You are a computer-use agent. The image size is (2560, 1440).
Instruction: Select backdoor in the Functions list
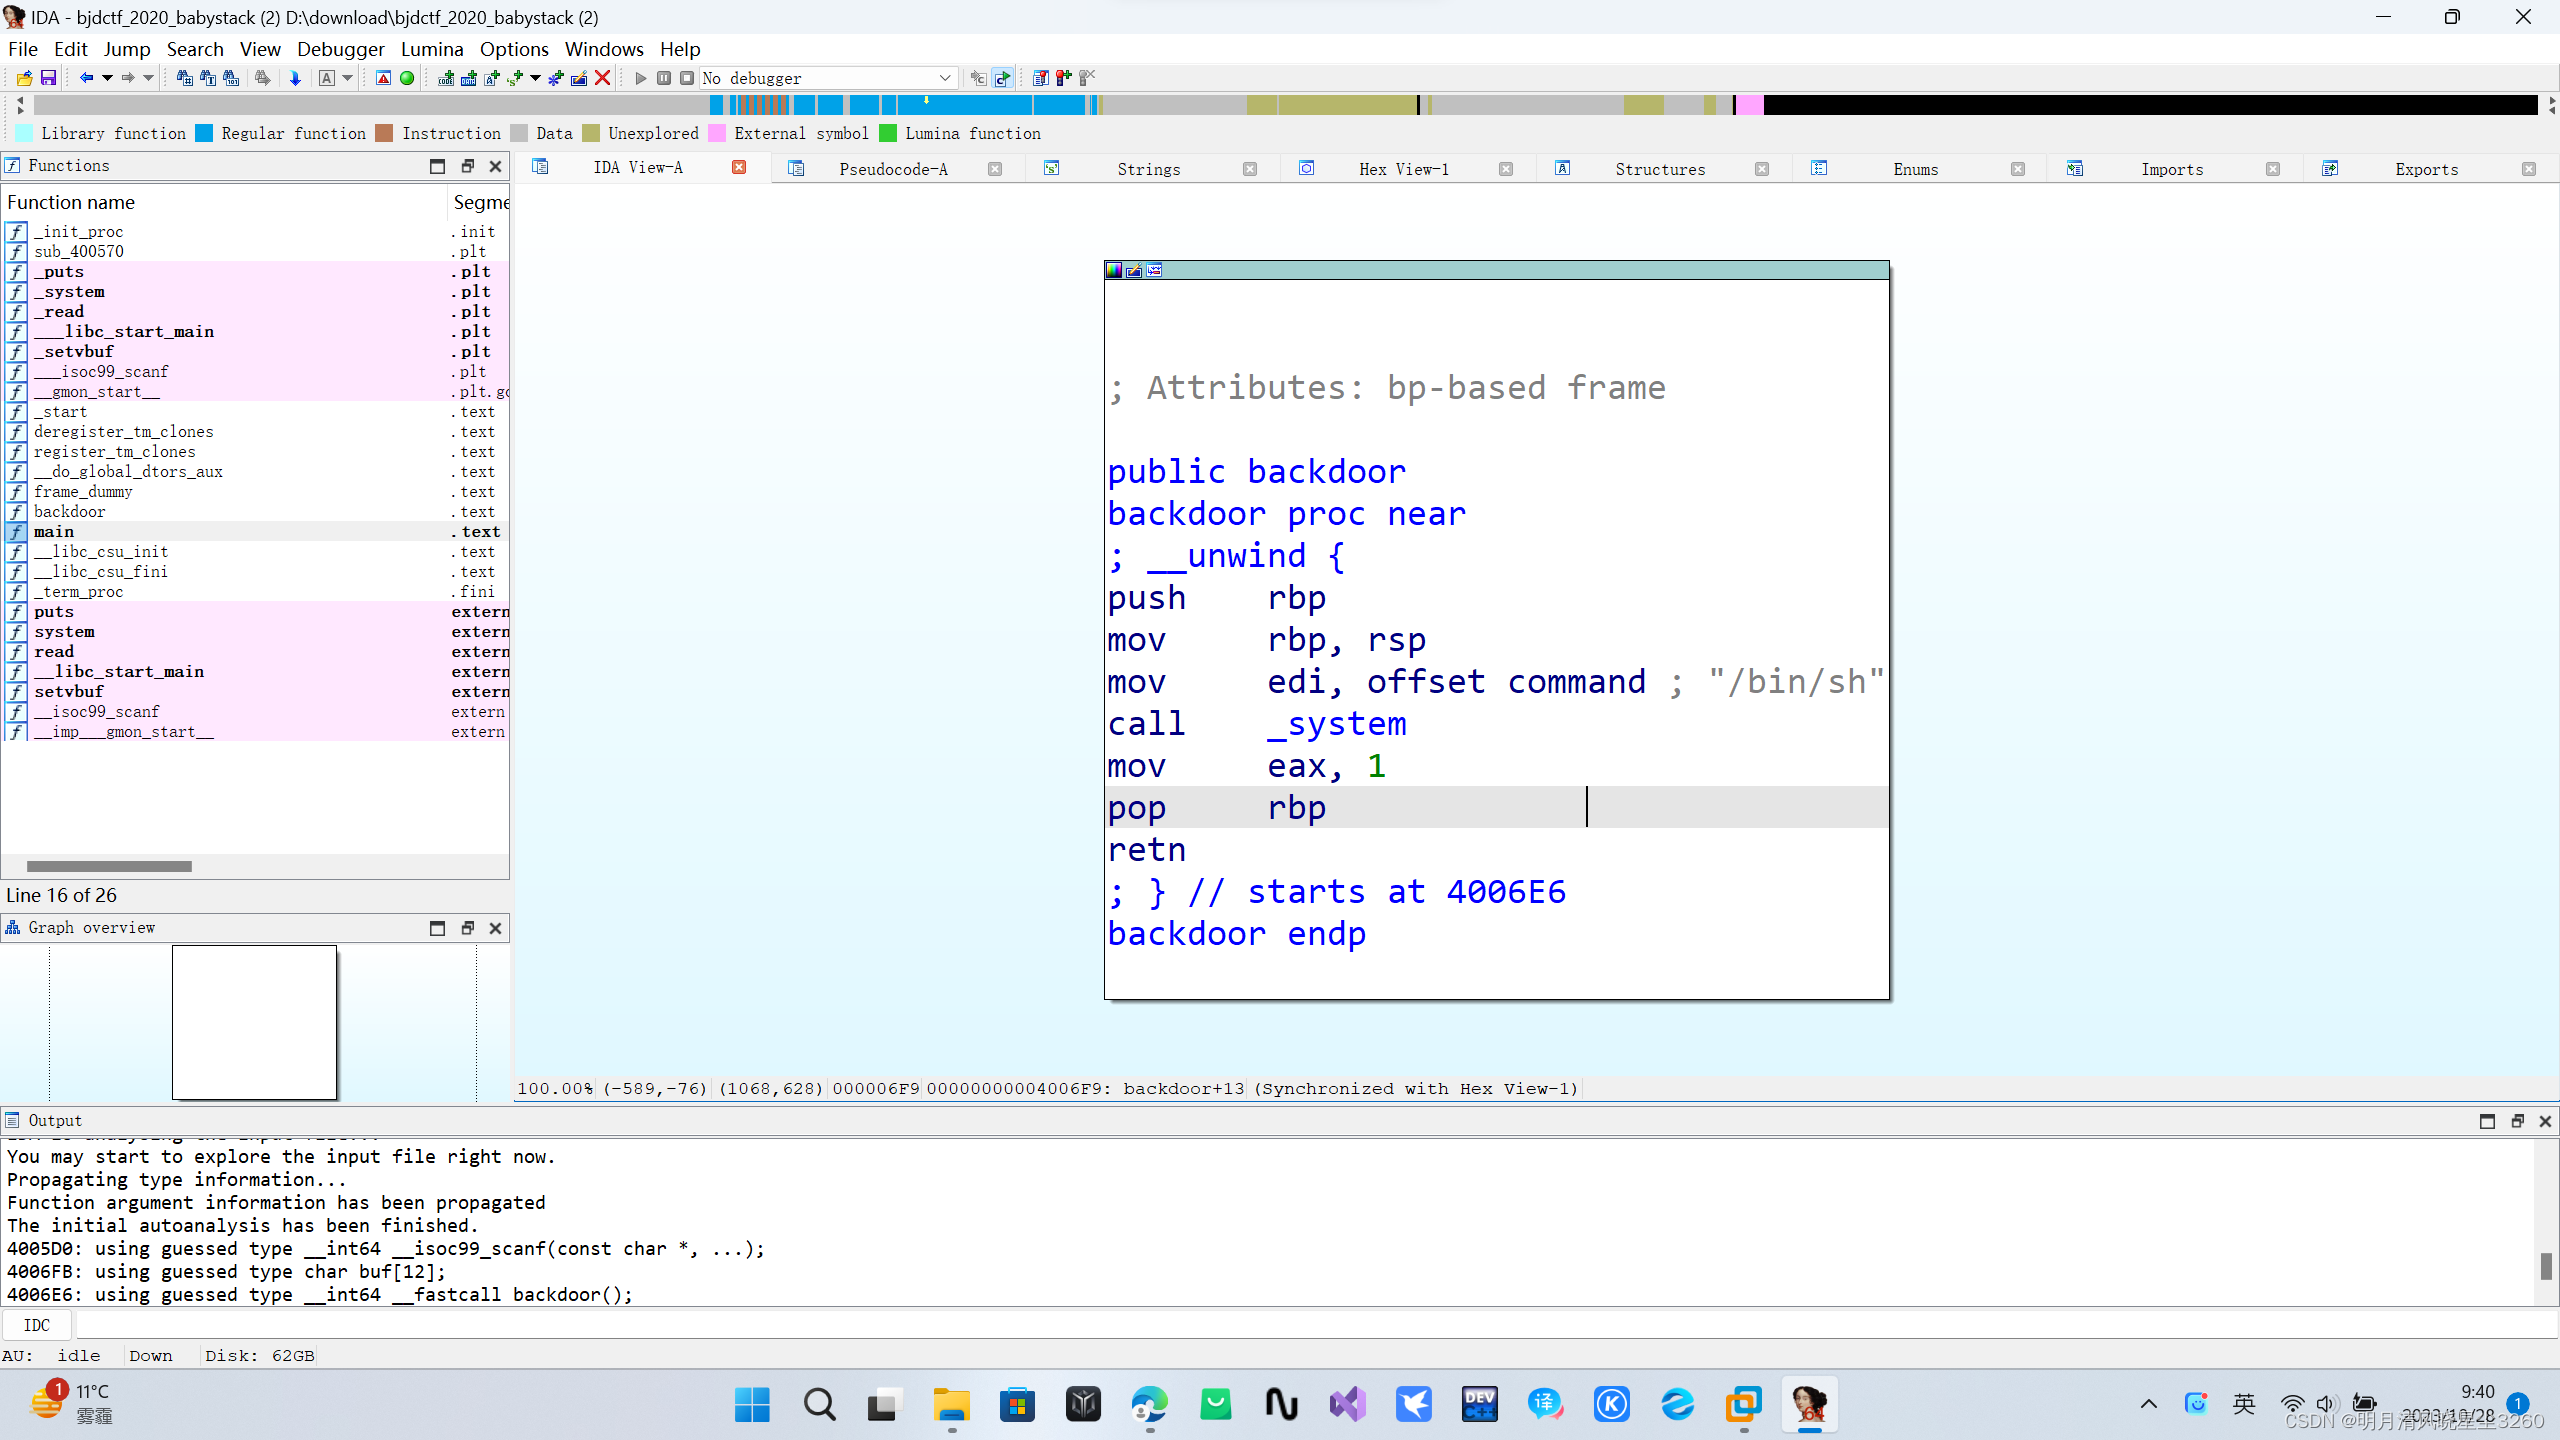click(x=69, y=512)
